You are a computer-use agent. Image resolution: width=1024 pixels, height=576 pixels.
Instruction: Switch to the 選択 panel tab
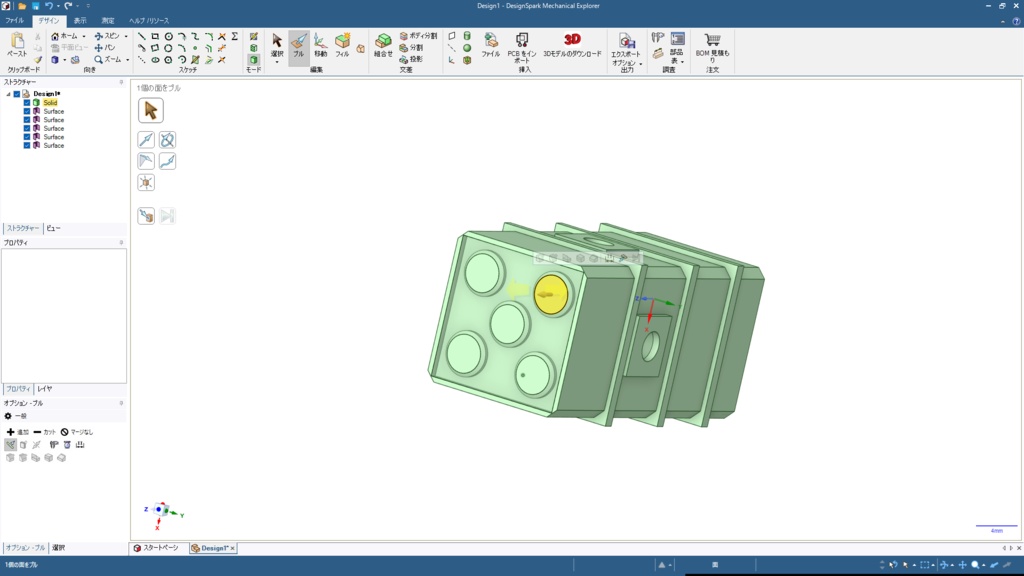coord(59,548)
